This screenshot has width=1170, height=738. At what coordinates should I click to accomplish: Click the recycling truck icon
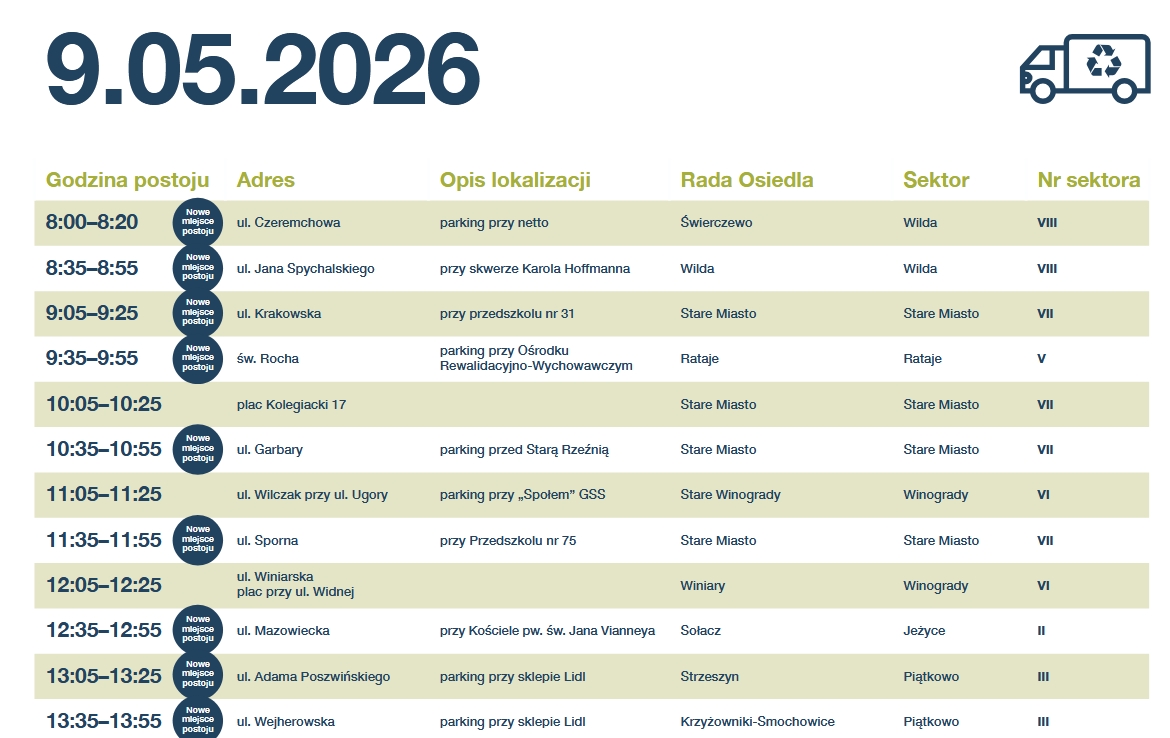(x=1084, y=68)
